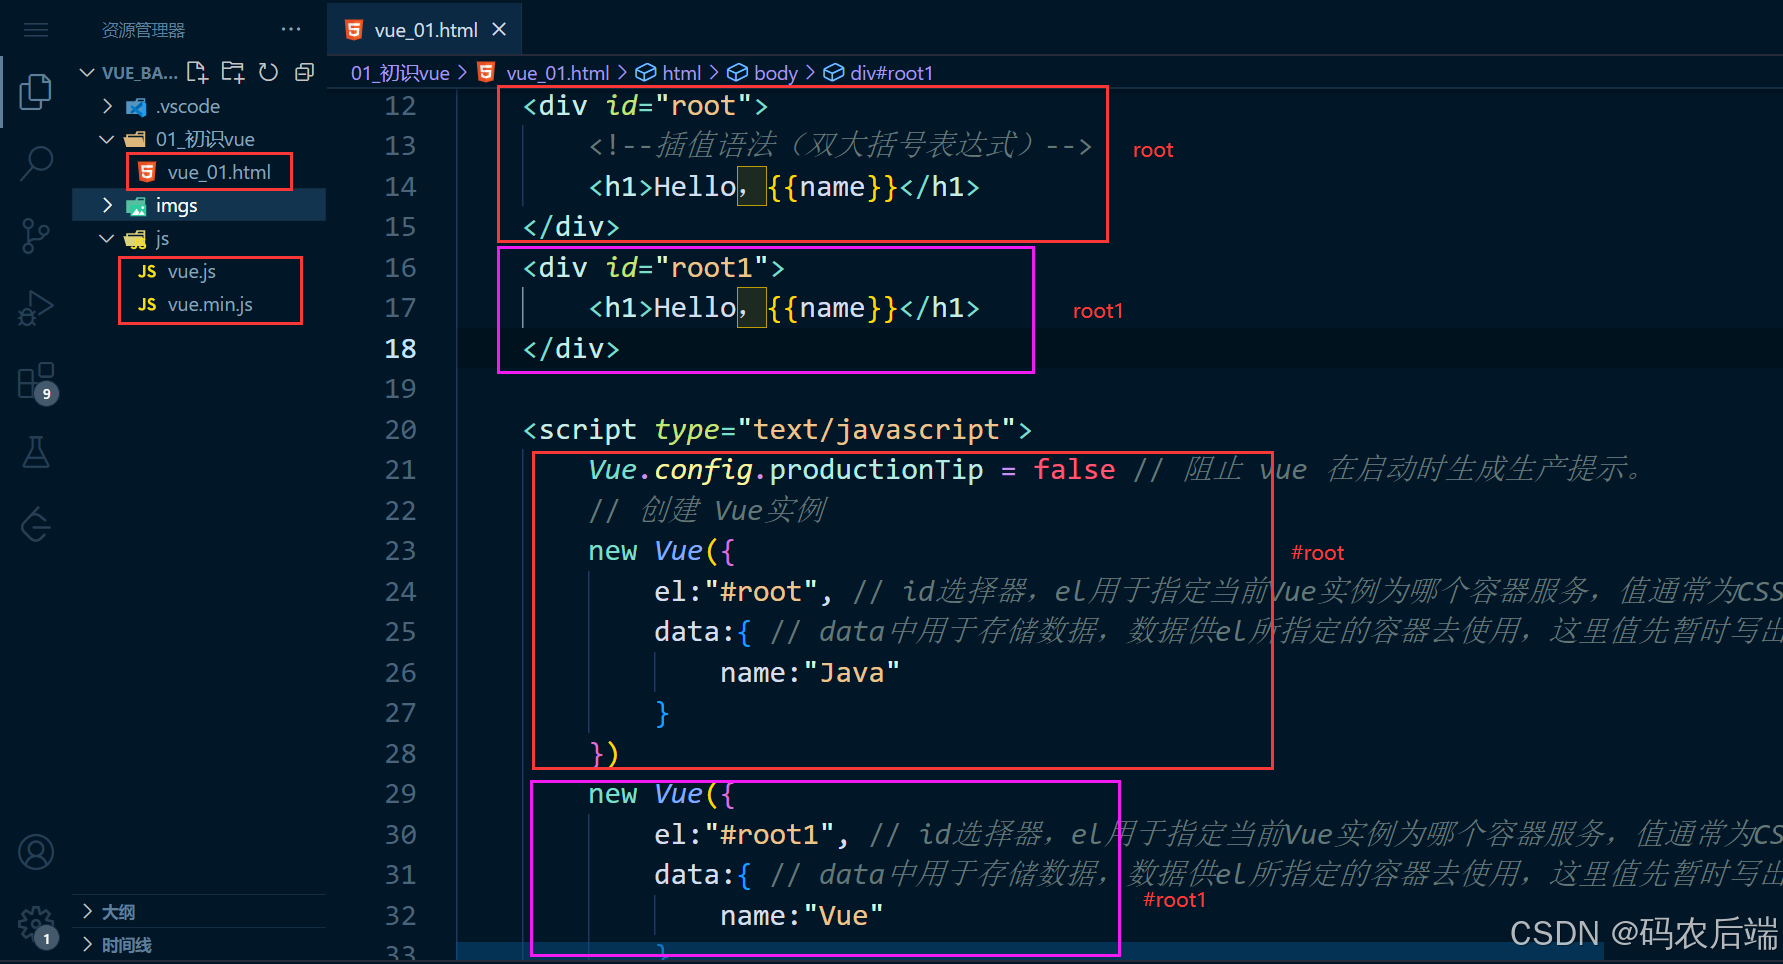Click the New File icon in explorer

197,72
